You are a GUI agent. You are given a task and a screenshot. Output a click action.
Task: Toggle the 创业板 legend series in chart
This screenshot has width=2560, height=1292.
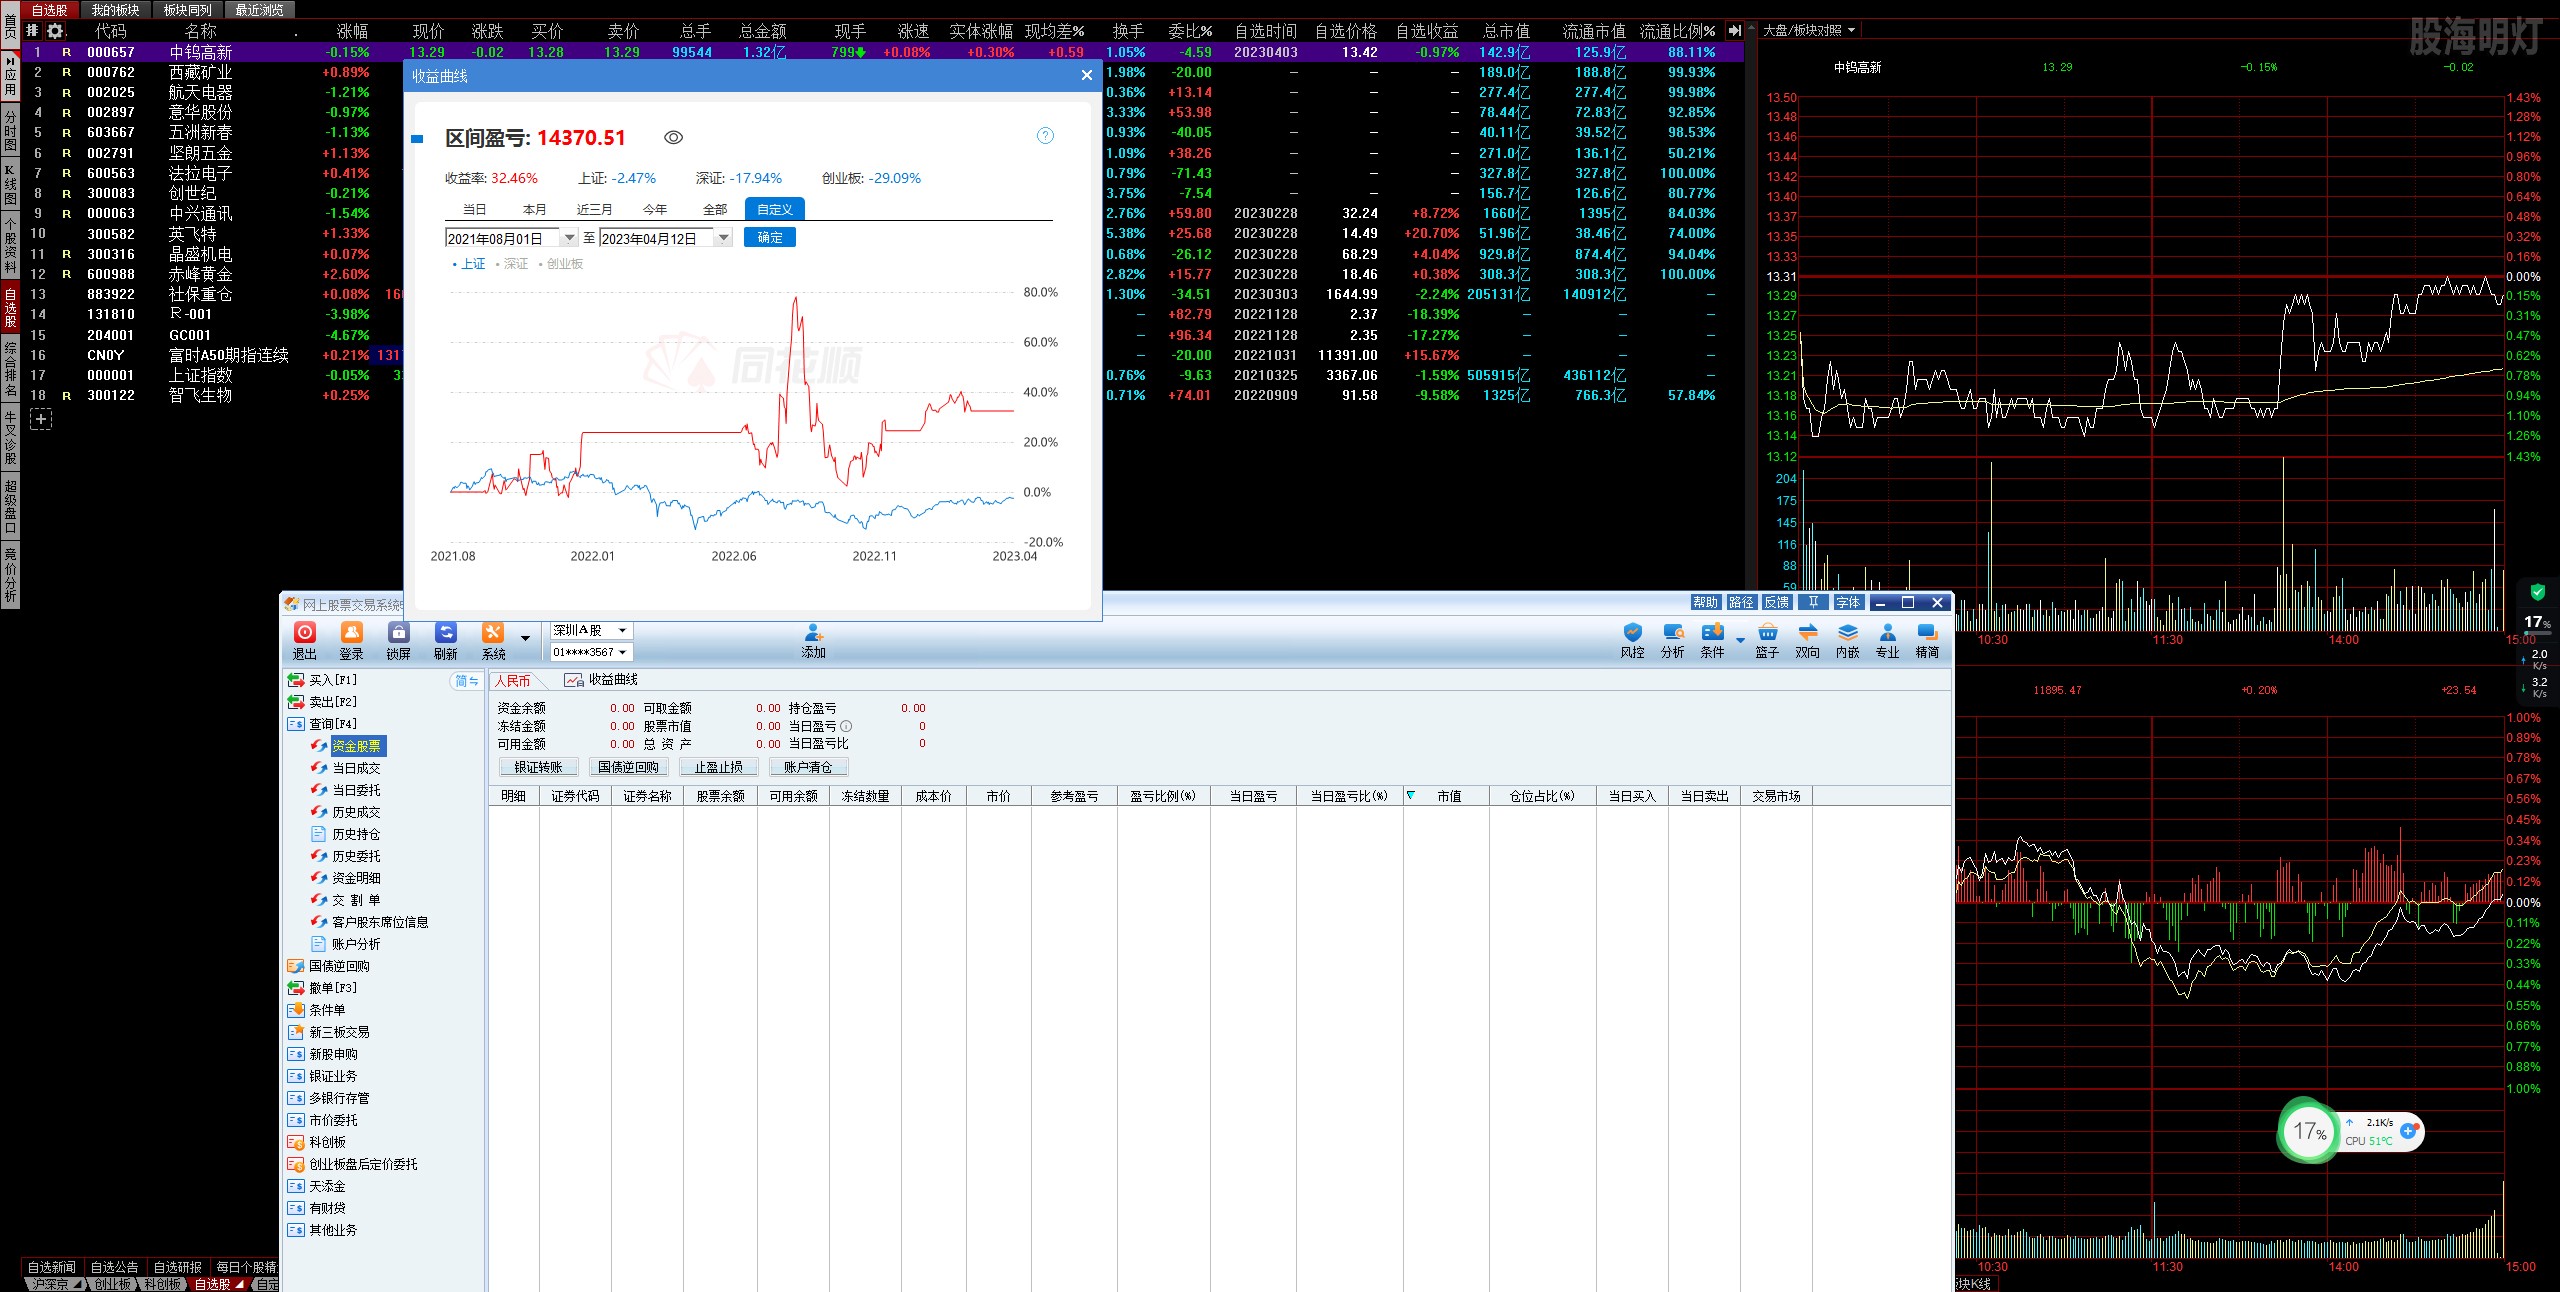click(x=561, y=264)
